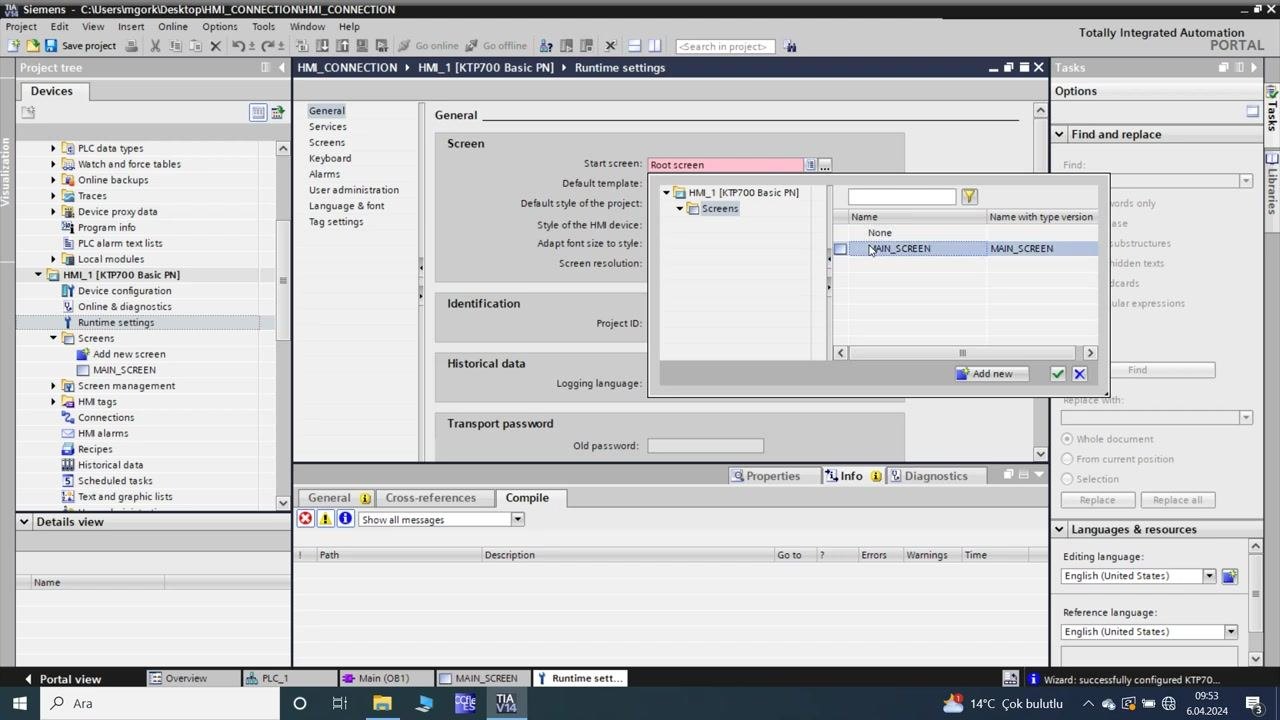The height and width of the screenshot is (720, 1280).
Task: Select the Selection radio button
Action: pyautogui.click(x=1067, y=479)
